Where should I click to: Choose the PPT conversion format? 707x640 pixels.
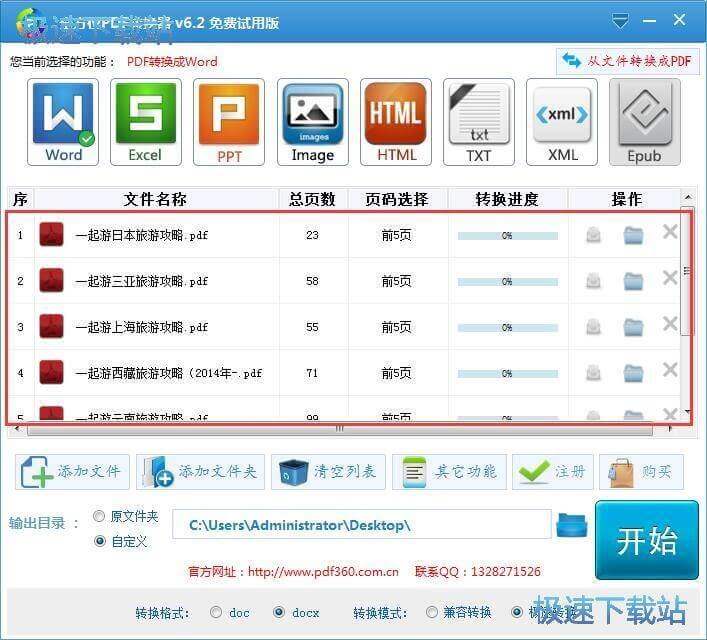pyautogui.click(x=229, y=122)
